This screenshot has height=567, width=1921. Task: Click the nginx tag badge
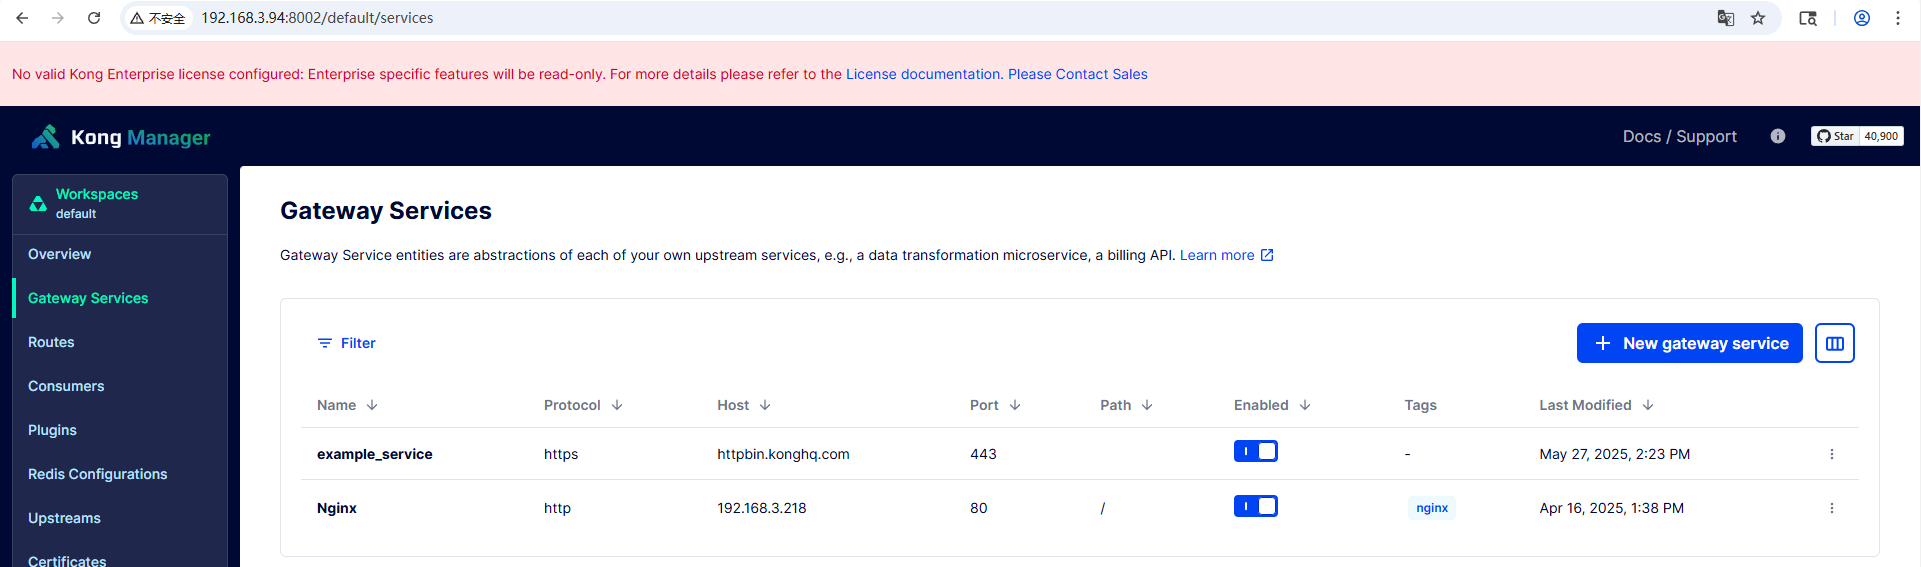1432,508
